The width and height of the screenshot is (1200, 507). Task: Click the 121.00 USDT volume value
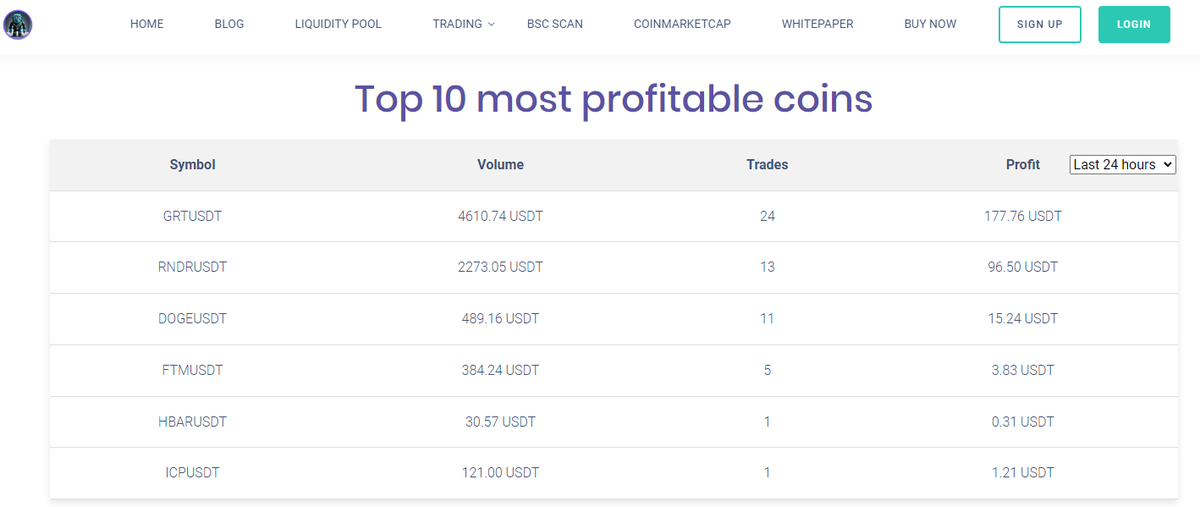point(500,473)
